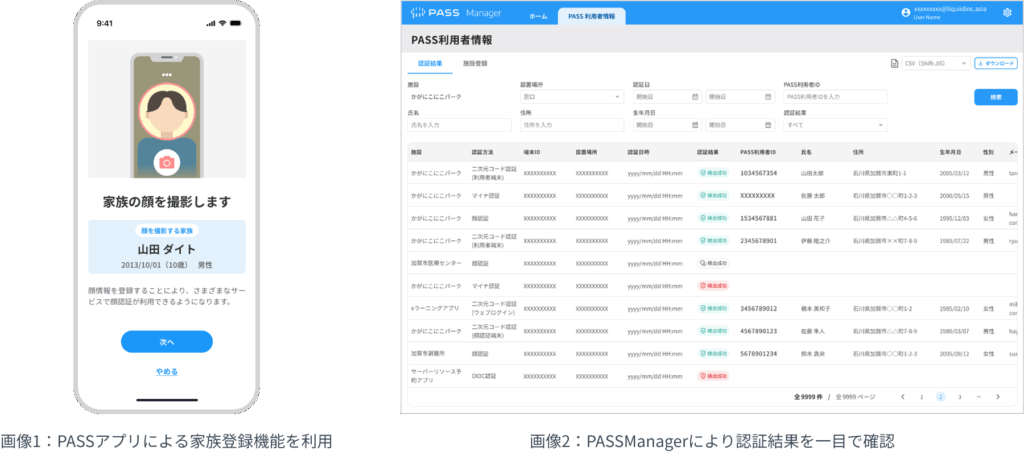Open the 認証結果 すべて dropdown
The height and width of the screenshot is (455, 1024).
[835, 124]
